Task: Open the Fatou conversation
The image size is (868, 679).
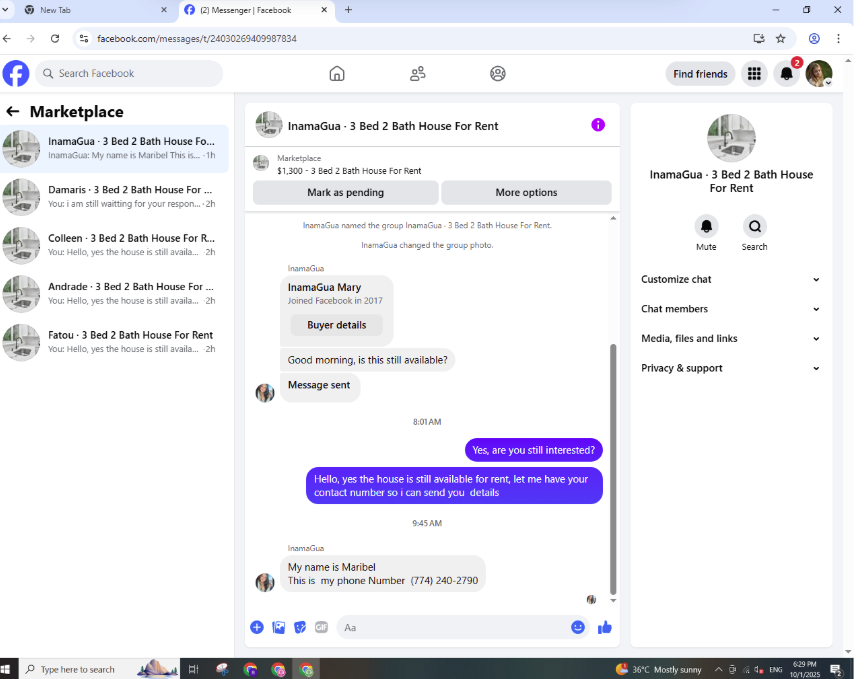Action: [x=115, y=342]
